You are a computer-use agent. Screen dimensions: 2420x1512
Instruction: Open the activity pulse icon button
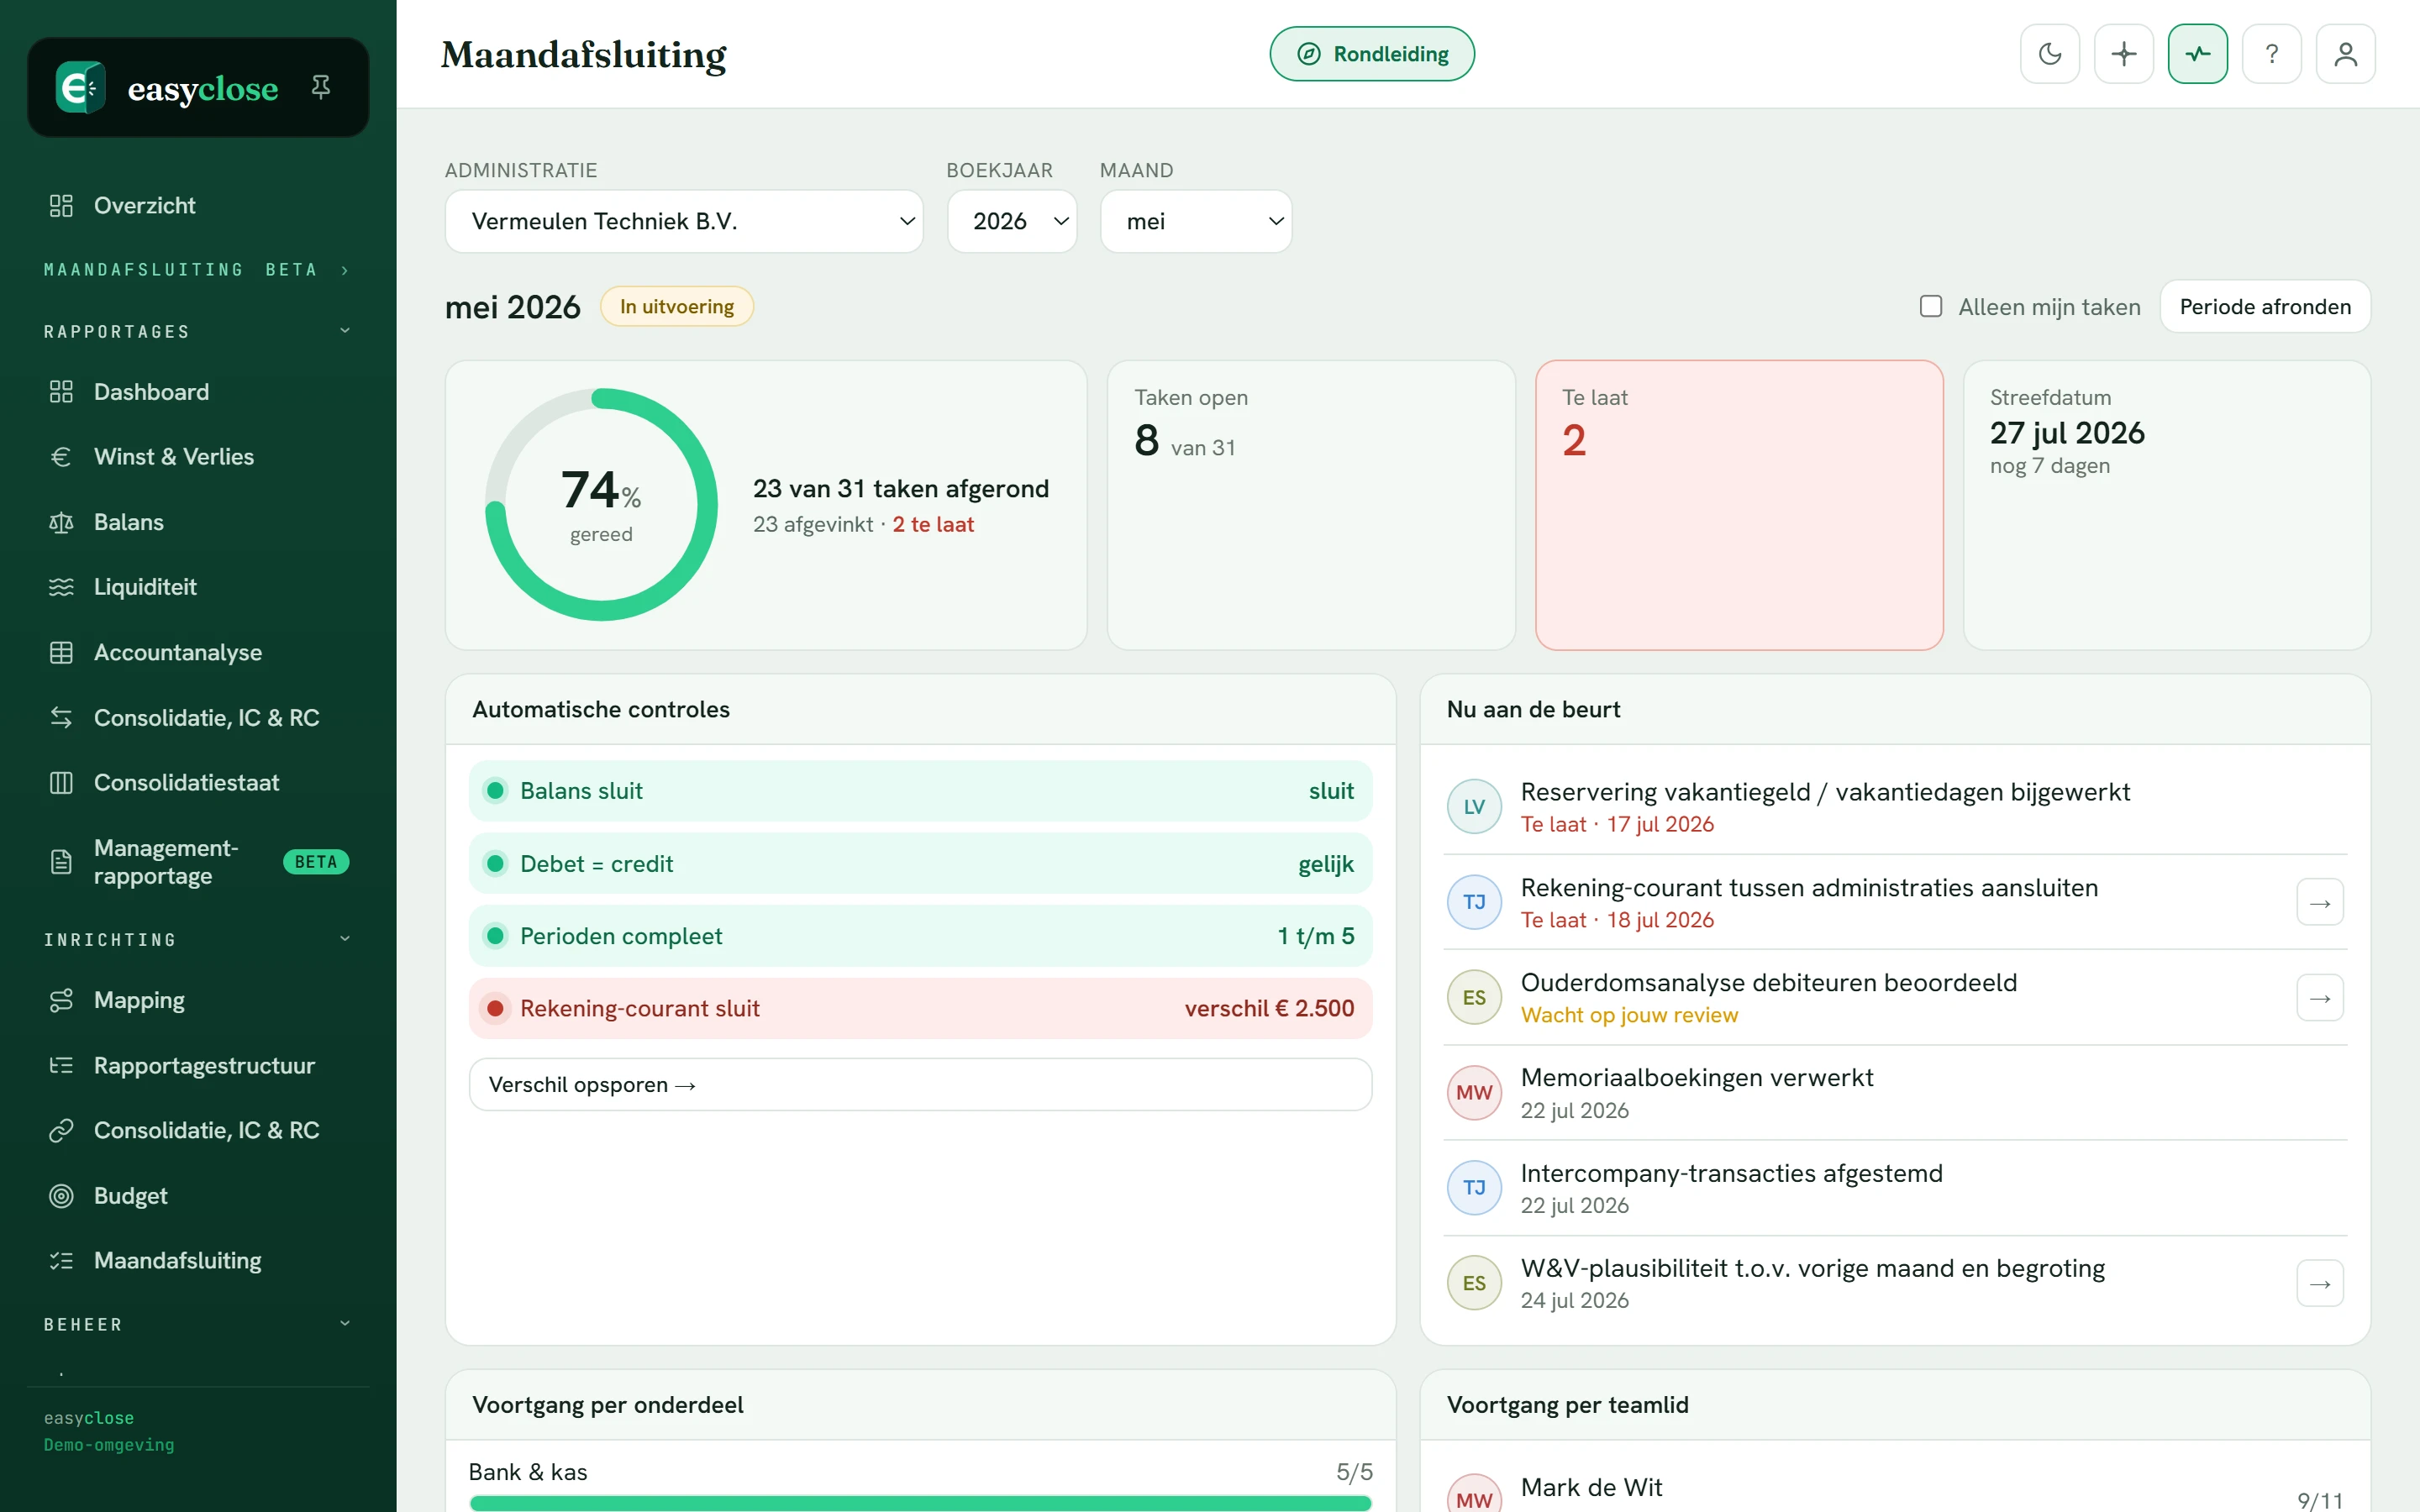pyautogui.click(x=2198, y=54)
